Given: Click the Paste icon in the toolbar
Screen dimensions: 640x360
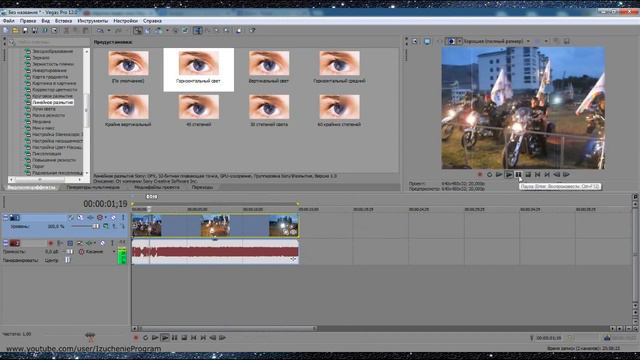Looking at the screenshot, I should coord(86,31).
